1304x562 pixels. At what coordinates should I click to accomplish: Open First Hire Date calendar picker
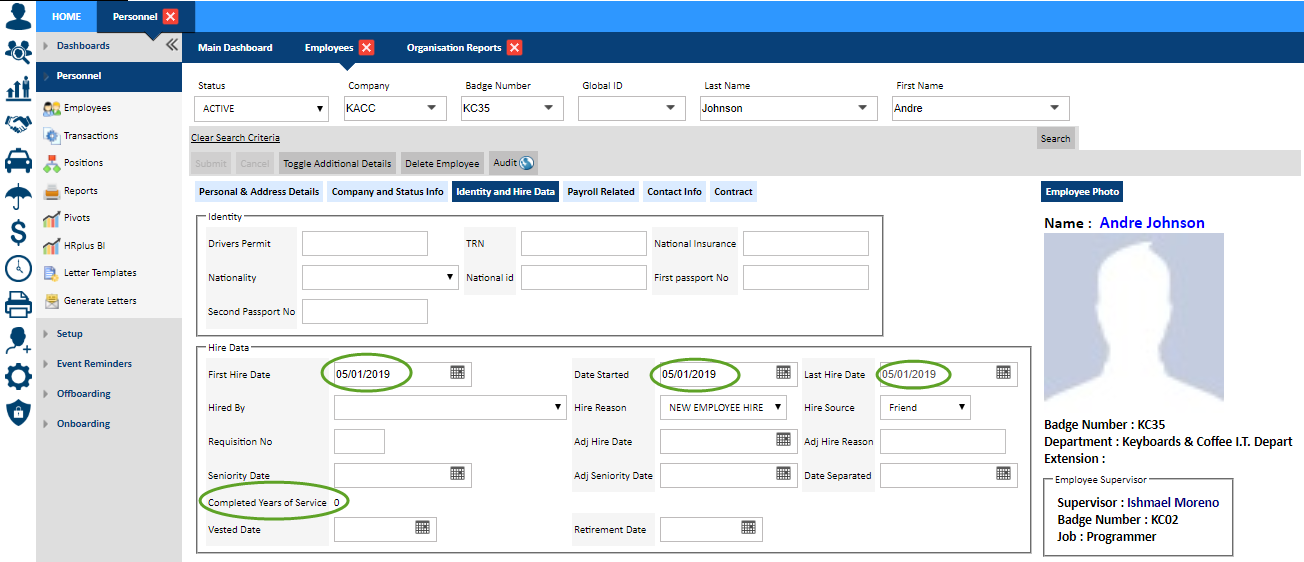tap(457, 373)
